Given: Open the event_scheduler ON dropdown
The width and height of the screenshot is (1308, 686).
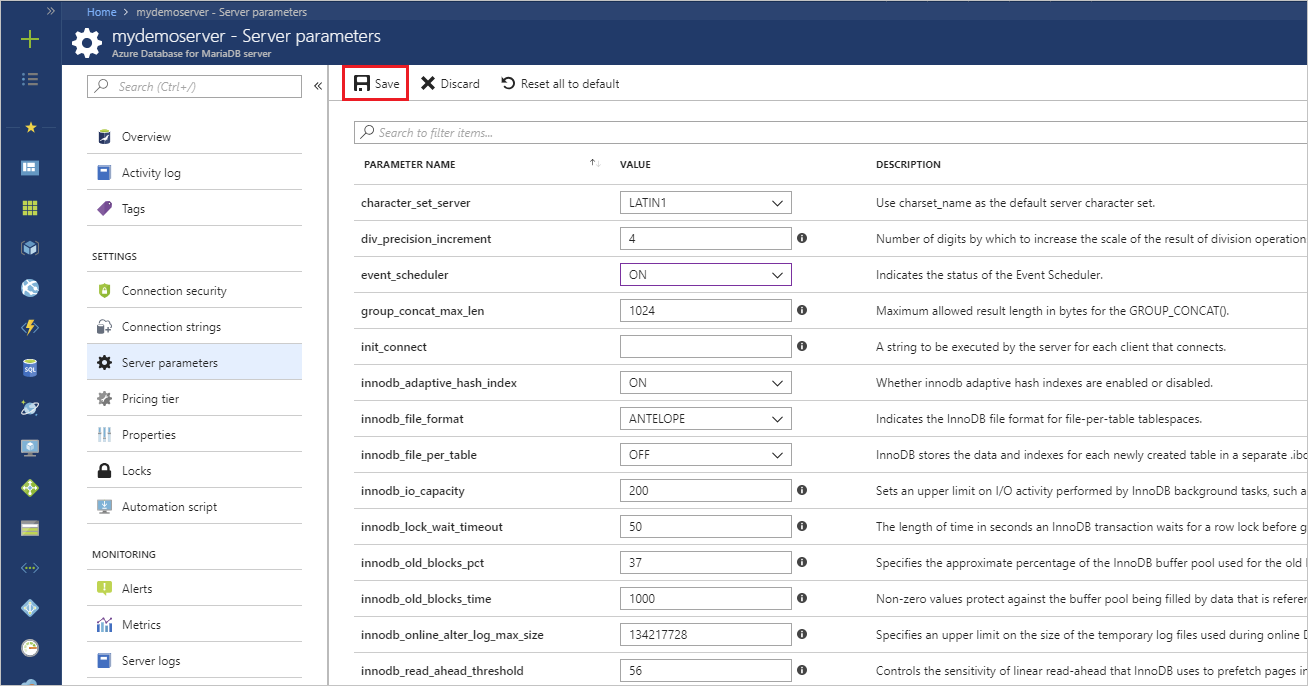Looking at the screenshot, I should 706,275.
